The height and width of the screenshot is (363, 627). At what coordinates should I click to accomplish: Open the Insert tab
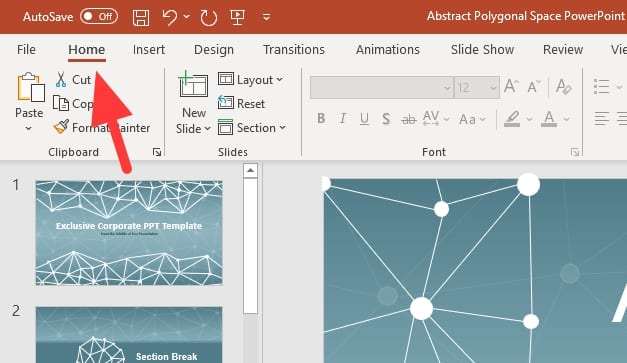pos(149,50)
